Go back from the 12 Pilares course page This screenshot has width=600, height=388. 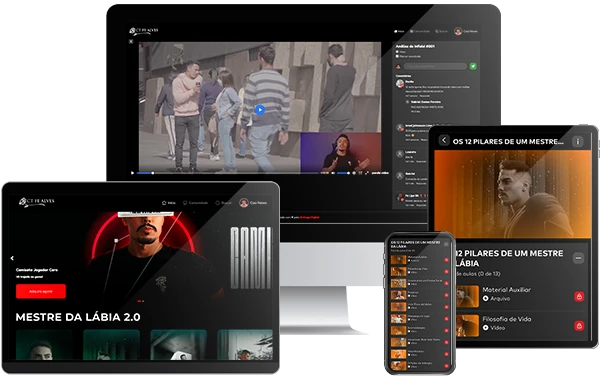(x=444, y=140)
